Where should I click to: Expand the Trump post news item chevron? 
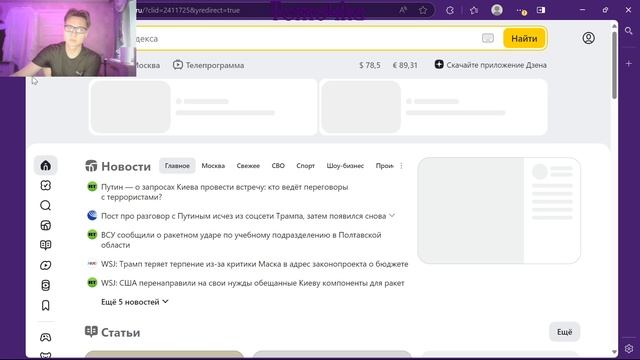[392, 216]
